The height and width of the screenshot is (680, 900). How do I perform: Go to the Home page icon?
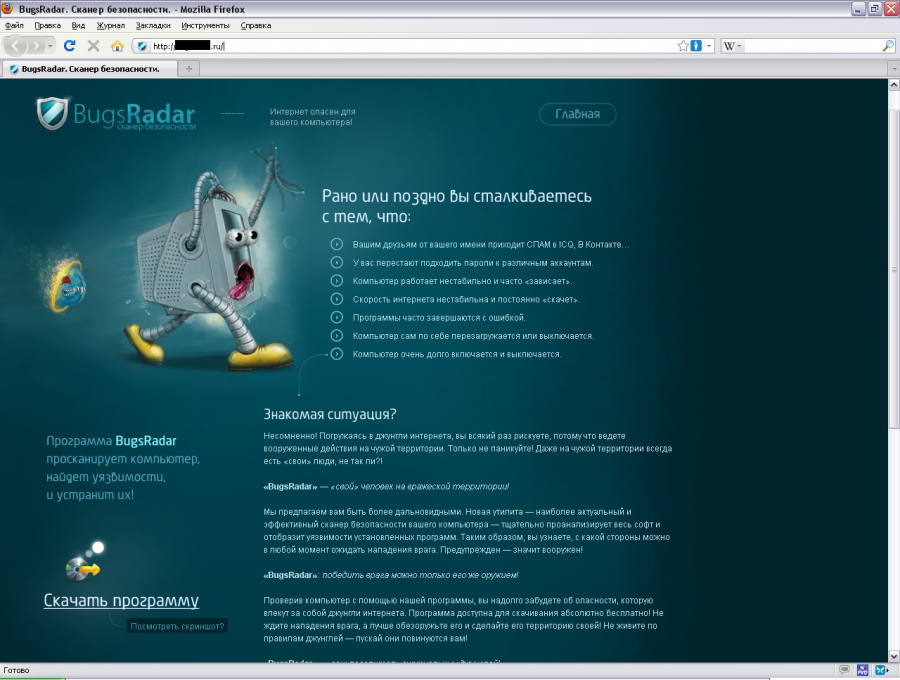coord(117,46)
